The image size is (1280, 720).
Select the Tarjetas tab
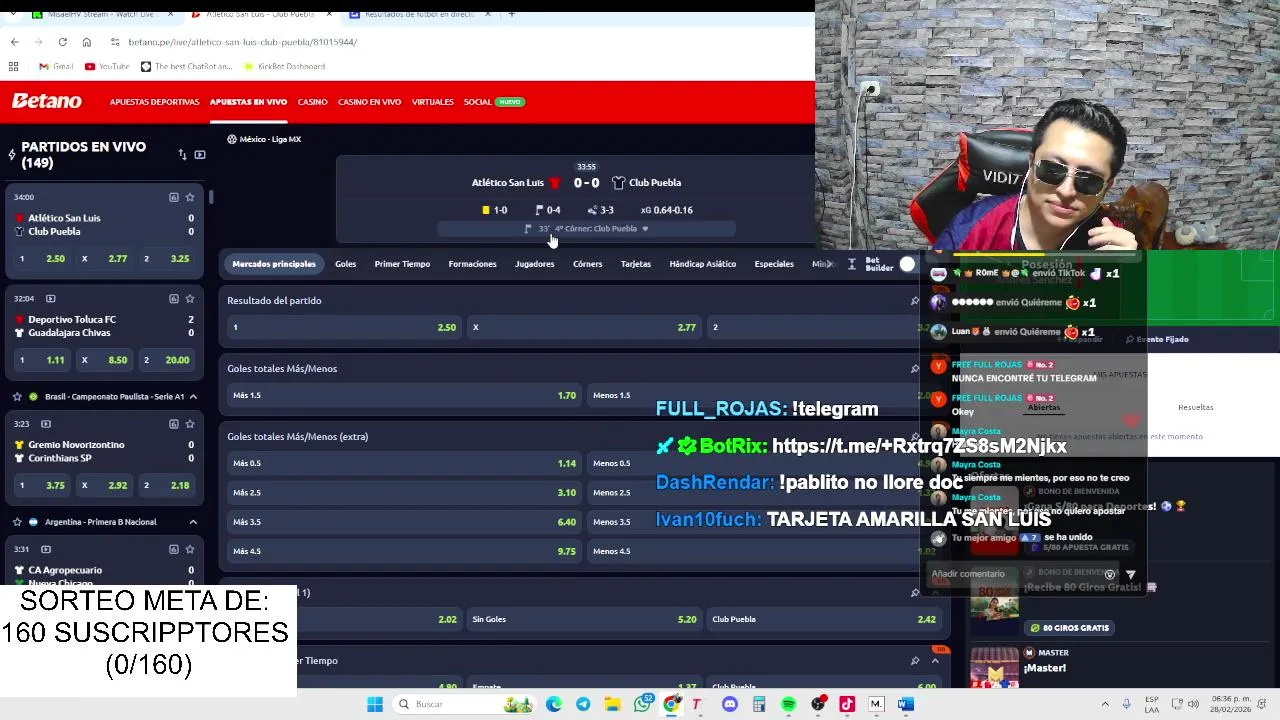(x=635, y=264)
